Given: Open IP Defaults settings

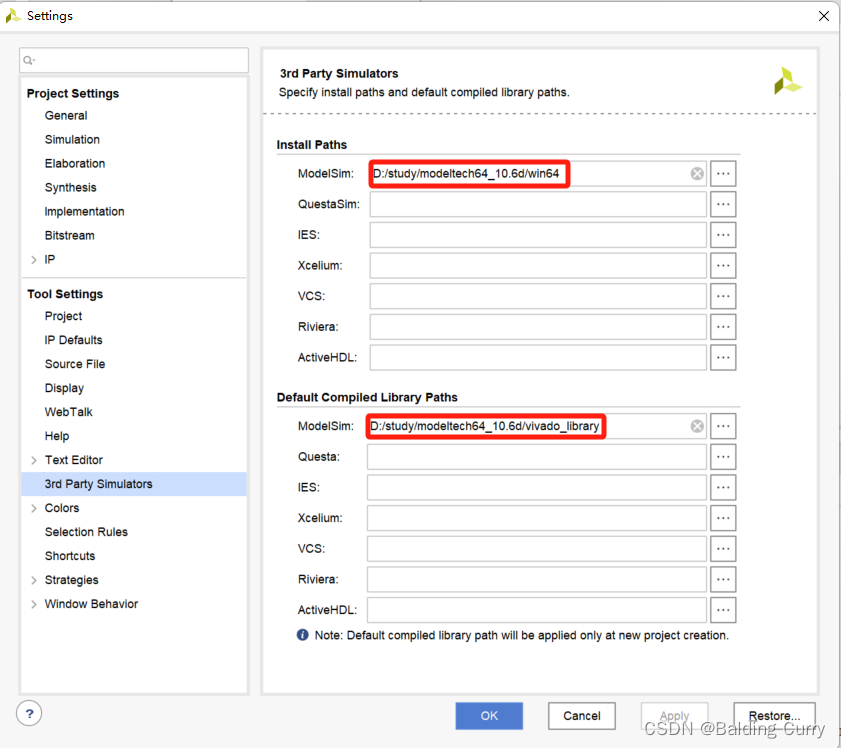Looking at the screenshot, I should click(73, 340).
